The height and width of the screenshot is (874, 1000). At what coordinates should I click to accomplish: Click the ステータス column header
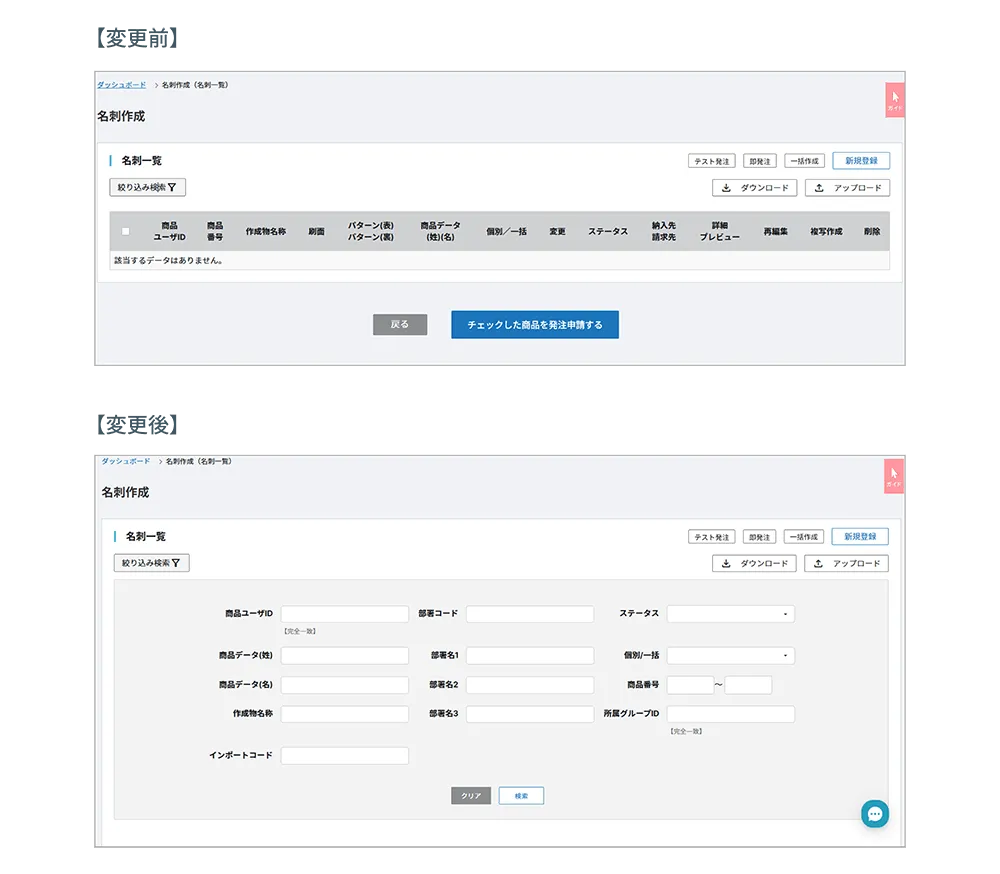[x=608, y=232]
